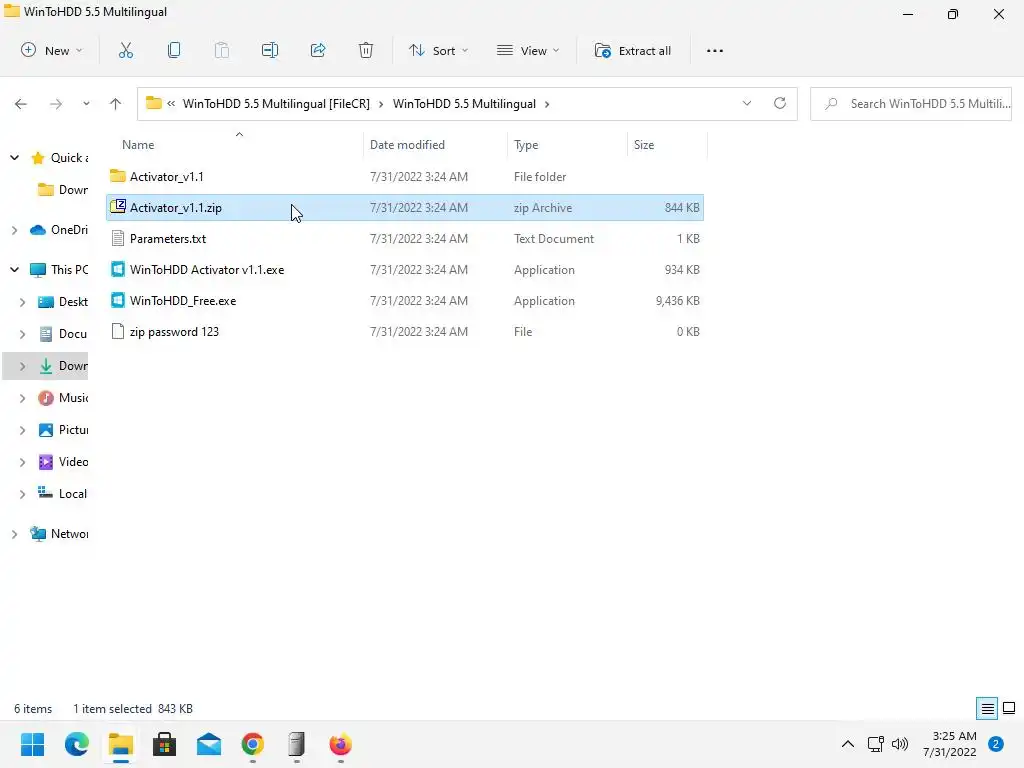This screenshot has width=1024, height=768.
Task: Click the Cut scissors icon
Action: [126, 50]
